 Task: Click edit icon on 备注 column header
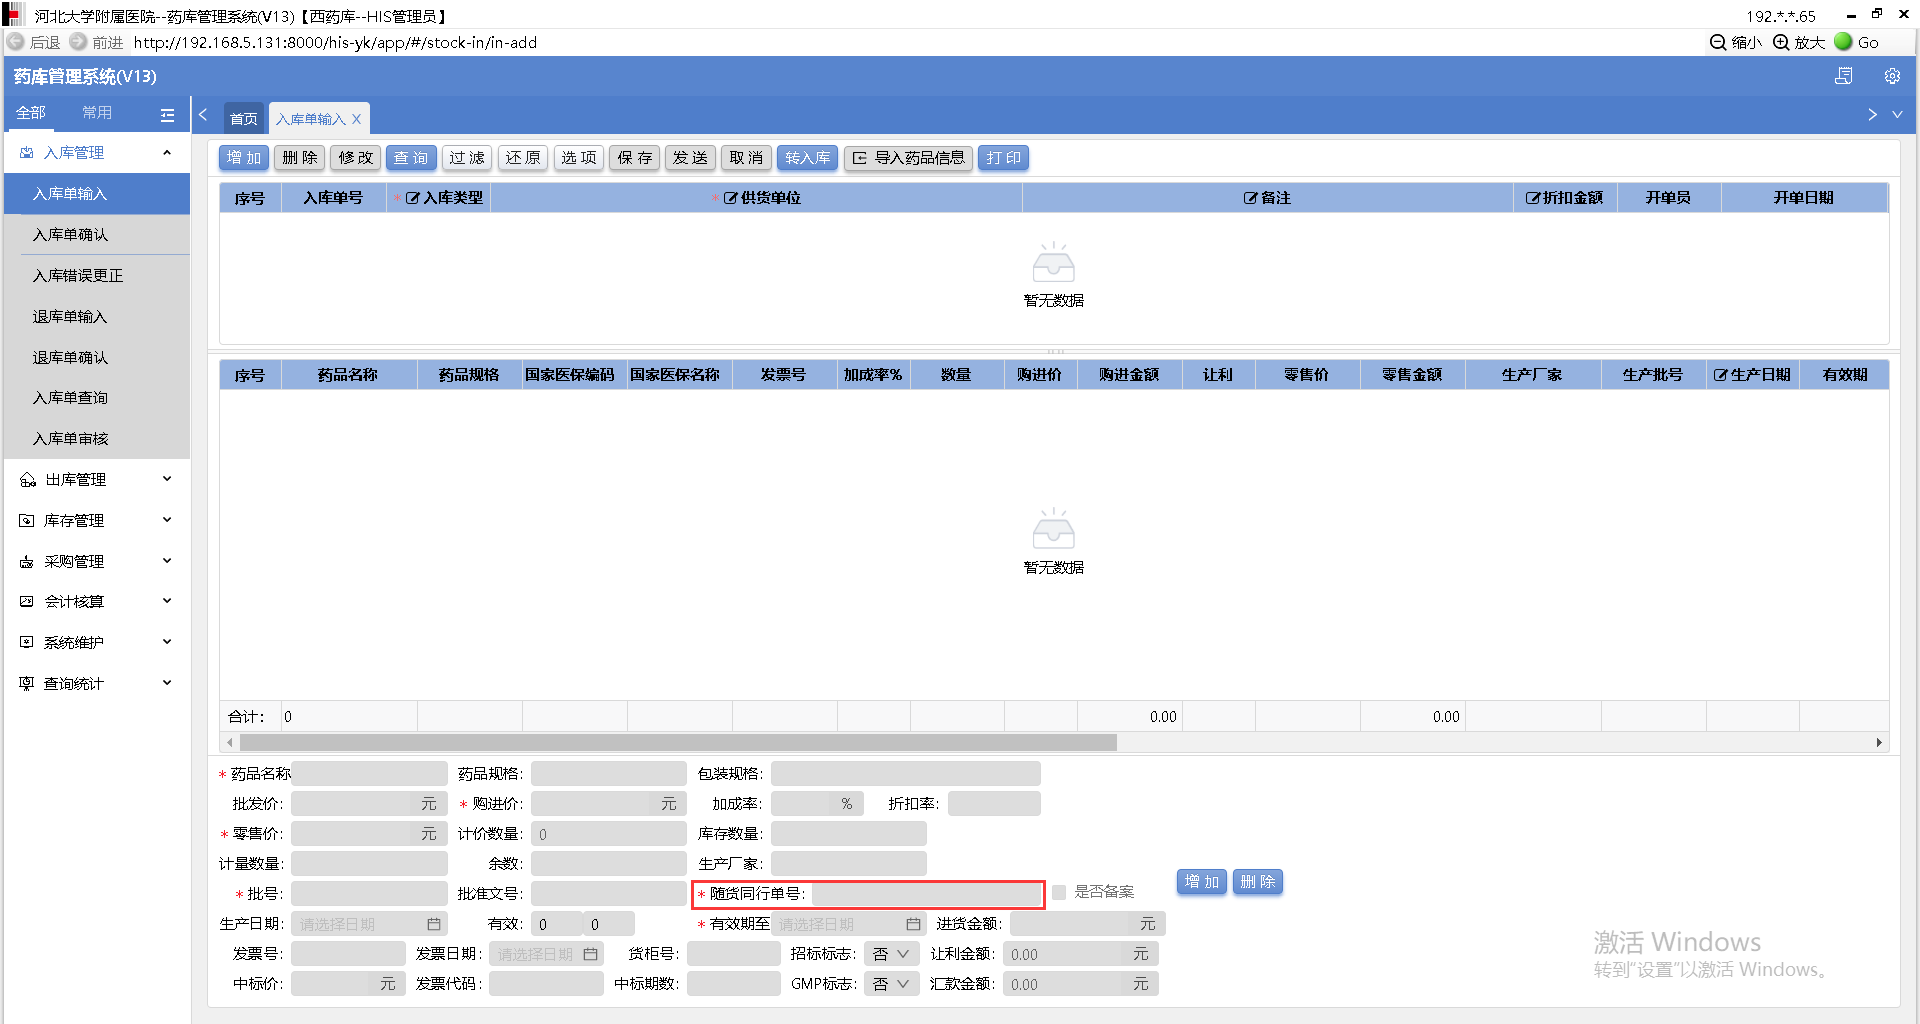click(1250, 198)
